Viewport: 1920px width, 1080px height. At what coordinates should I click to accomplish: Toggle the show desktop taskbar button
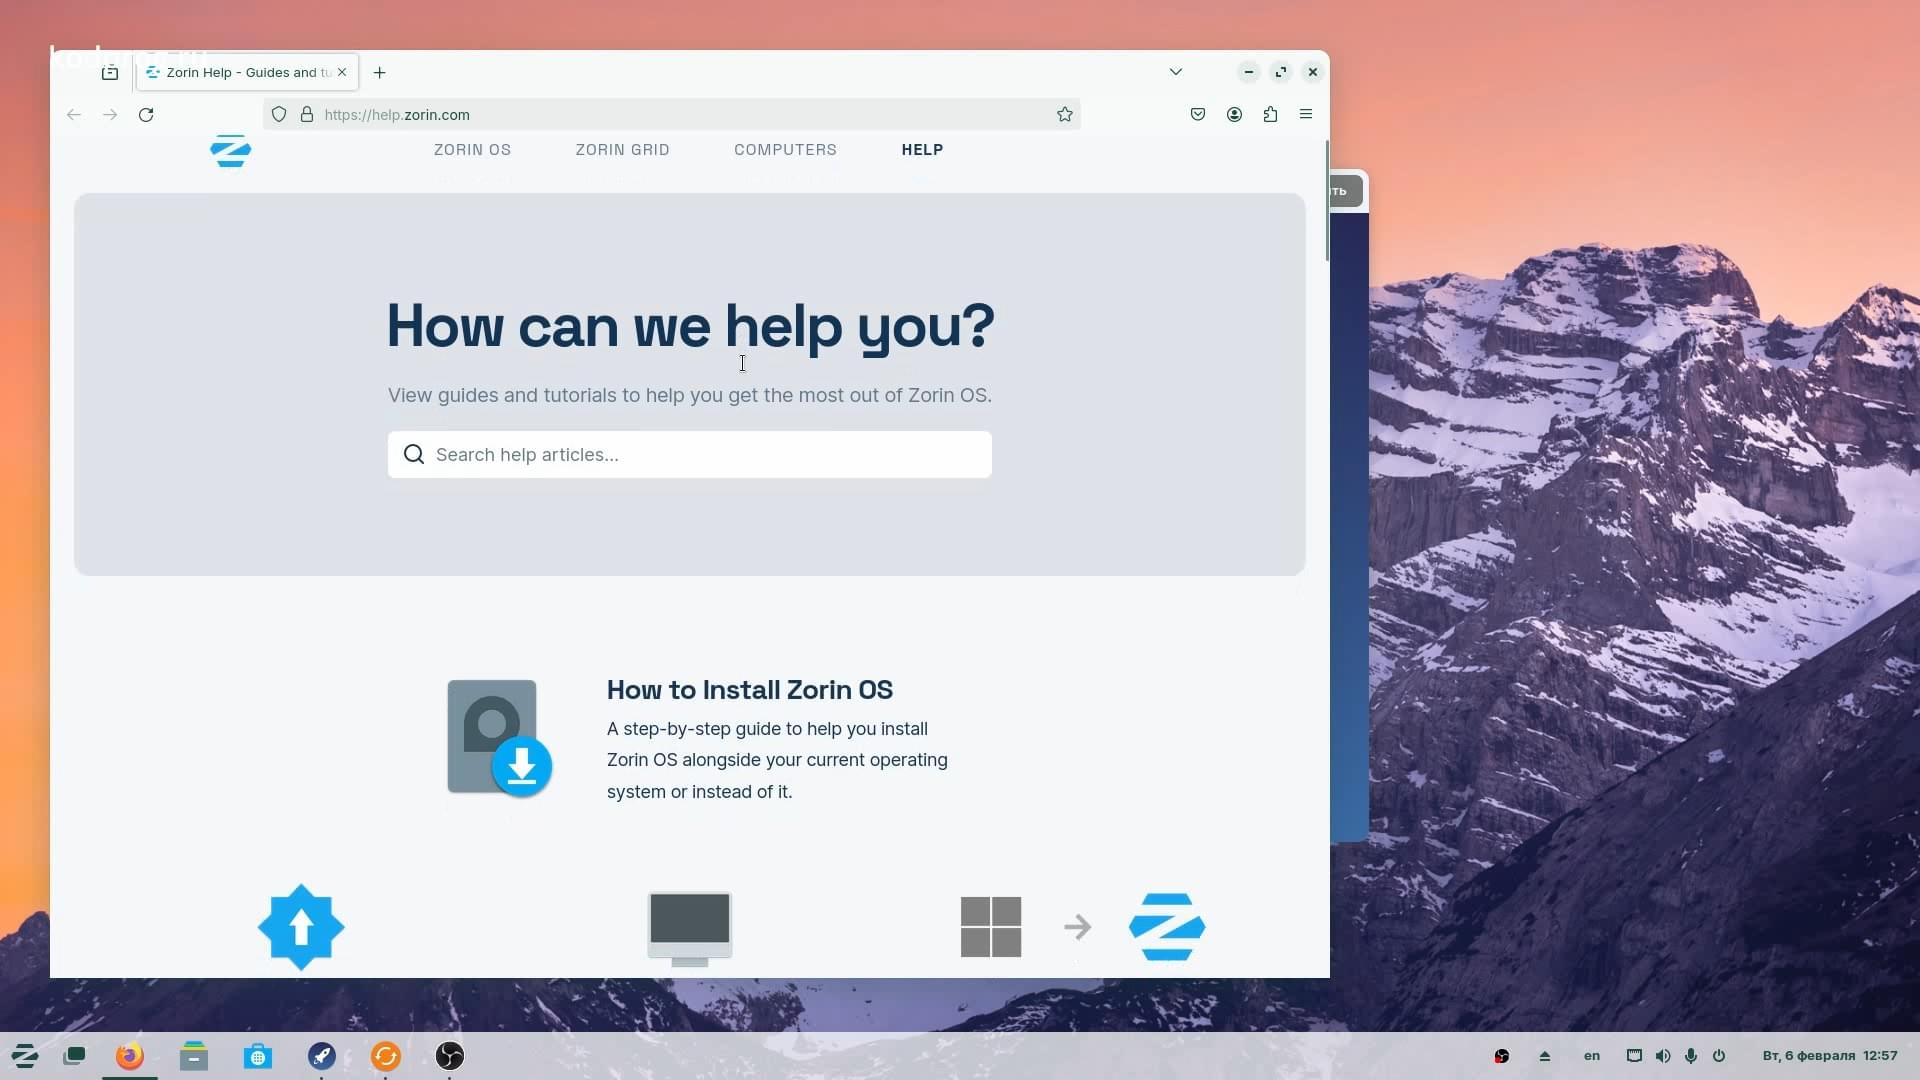[x=75, y=1056]
